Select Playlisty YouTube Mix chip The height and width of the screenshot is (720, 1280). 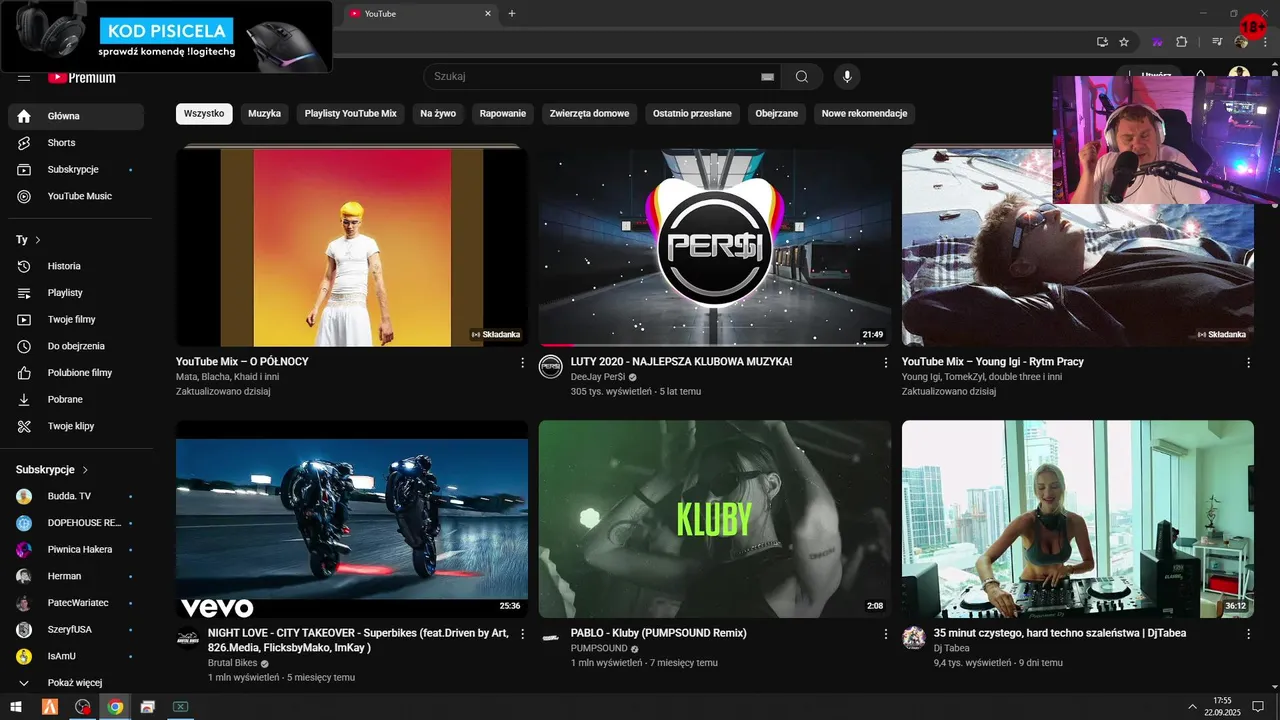(x=351, y=114)
